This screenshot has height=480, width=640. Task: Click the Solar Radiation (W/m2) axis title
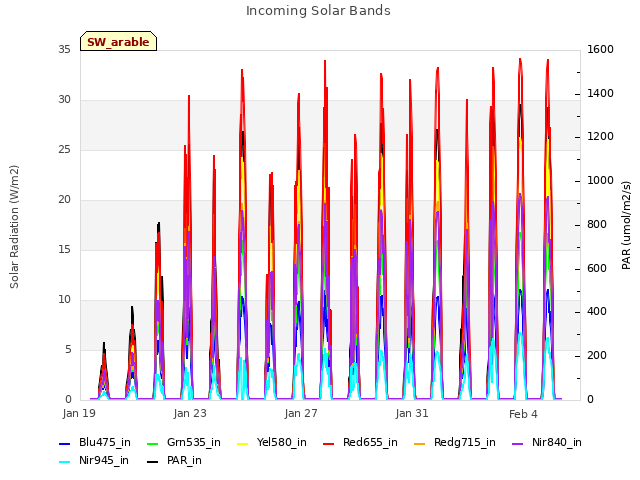click(x=14, y=227)
